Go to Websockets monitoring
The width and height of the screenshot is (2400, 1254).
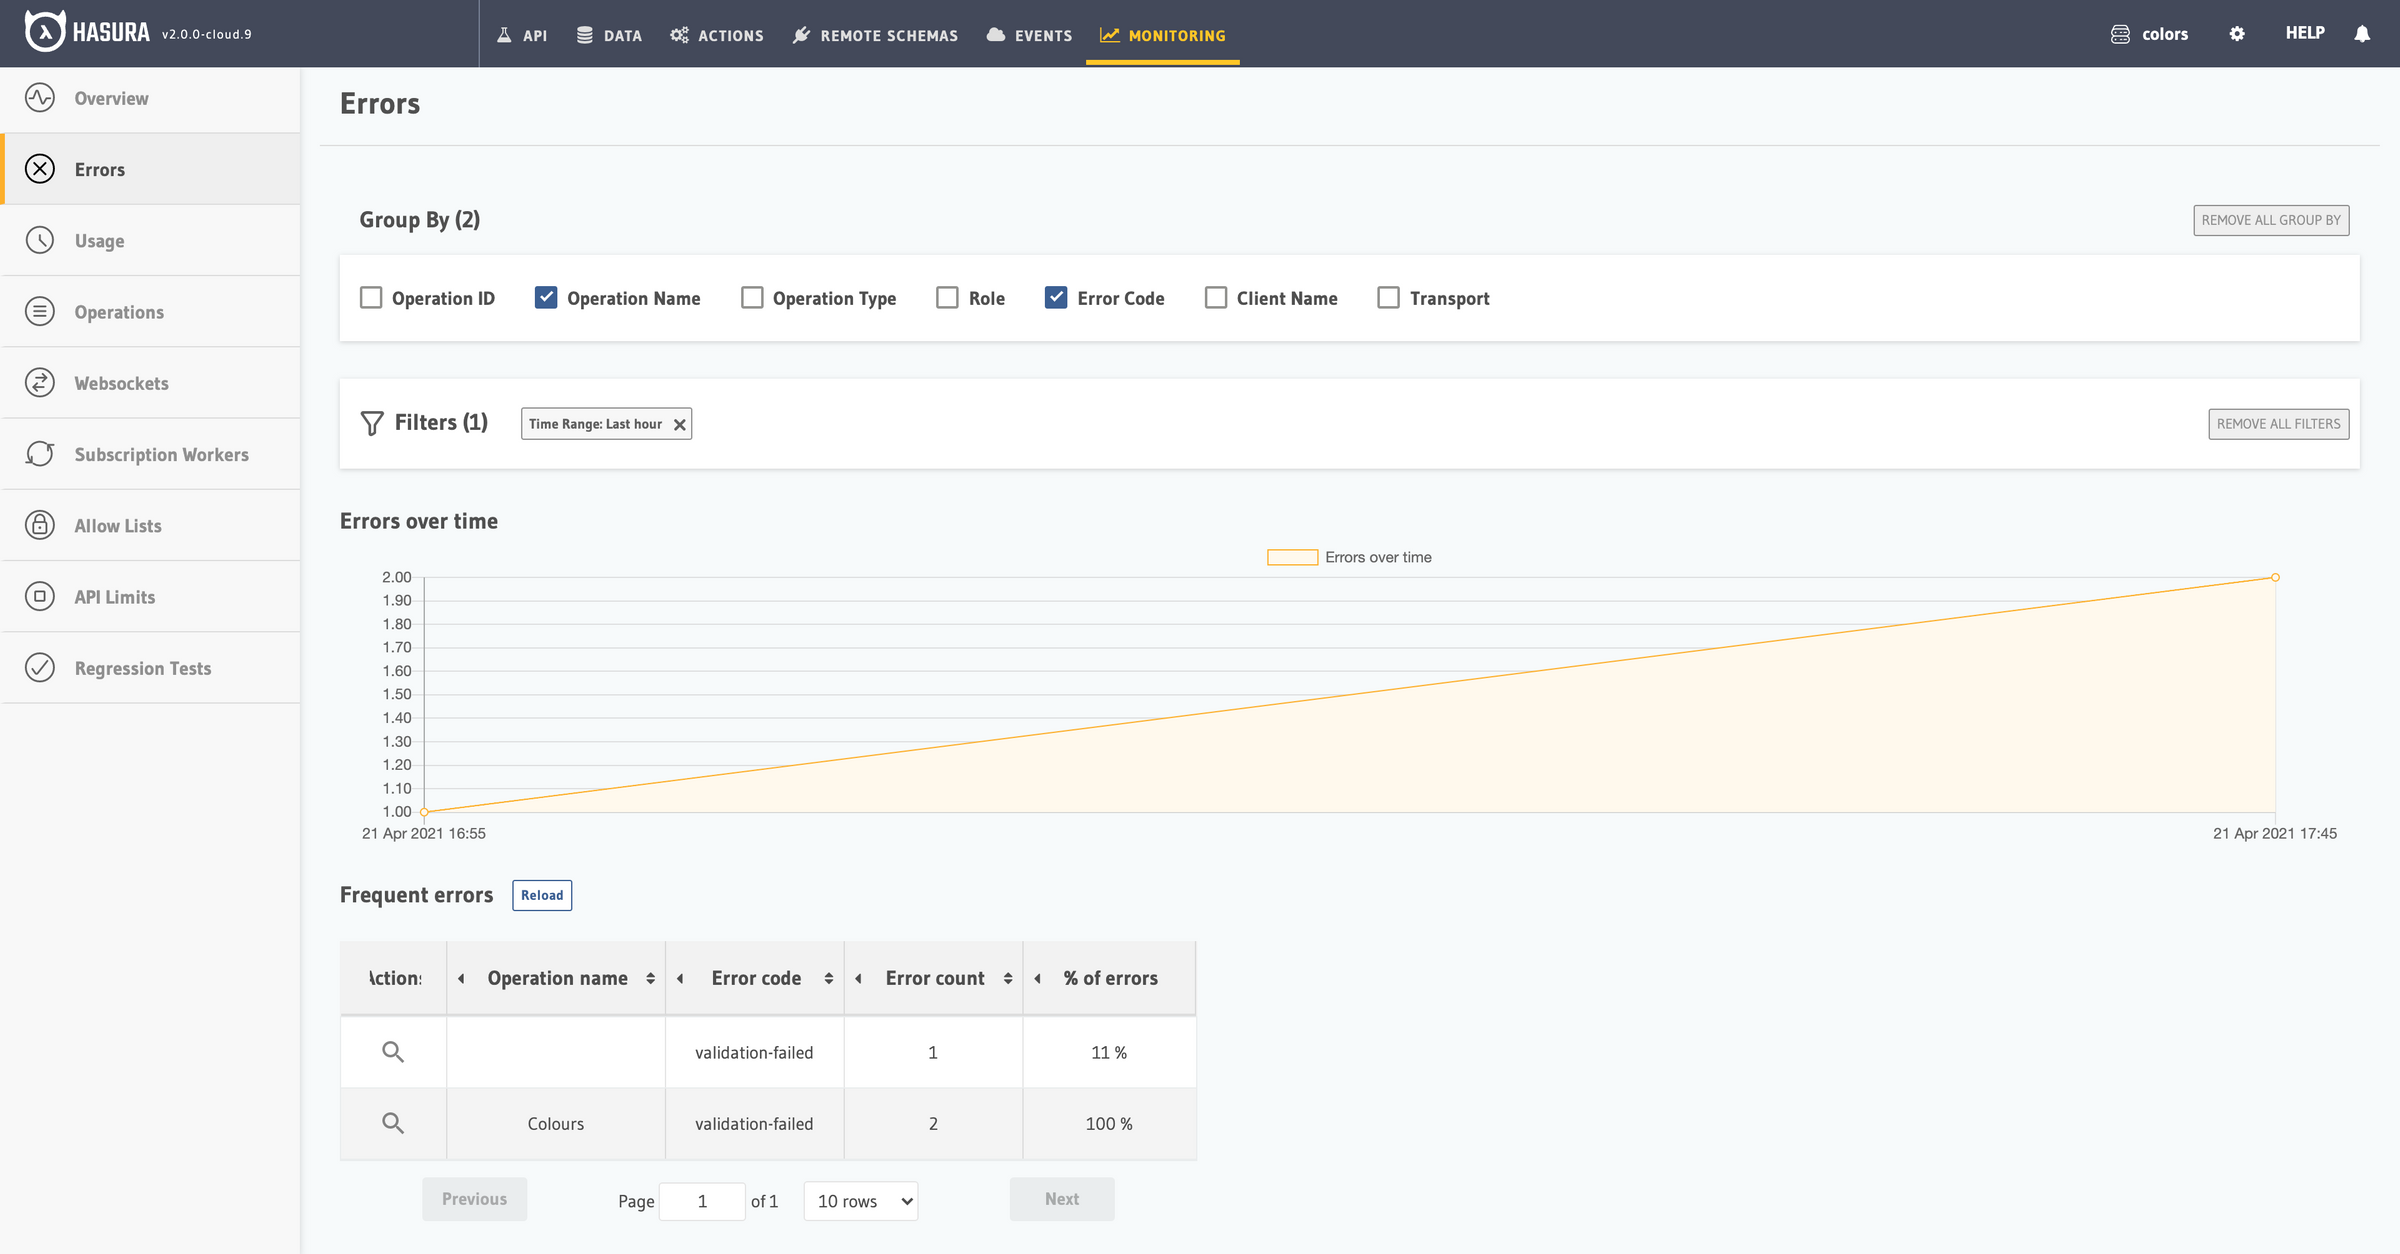pos(121,382)
